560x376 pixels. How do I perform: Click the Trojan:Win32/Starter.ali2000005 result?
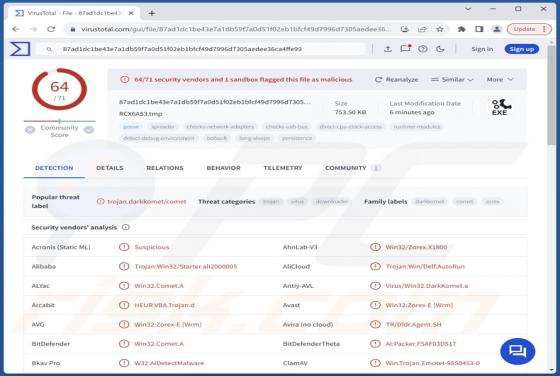point(186,266)
